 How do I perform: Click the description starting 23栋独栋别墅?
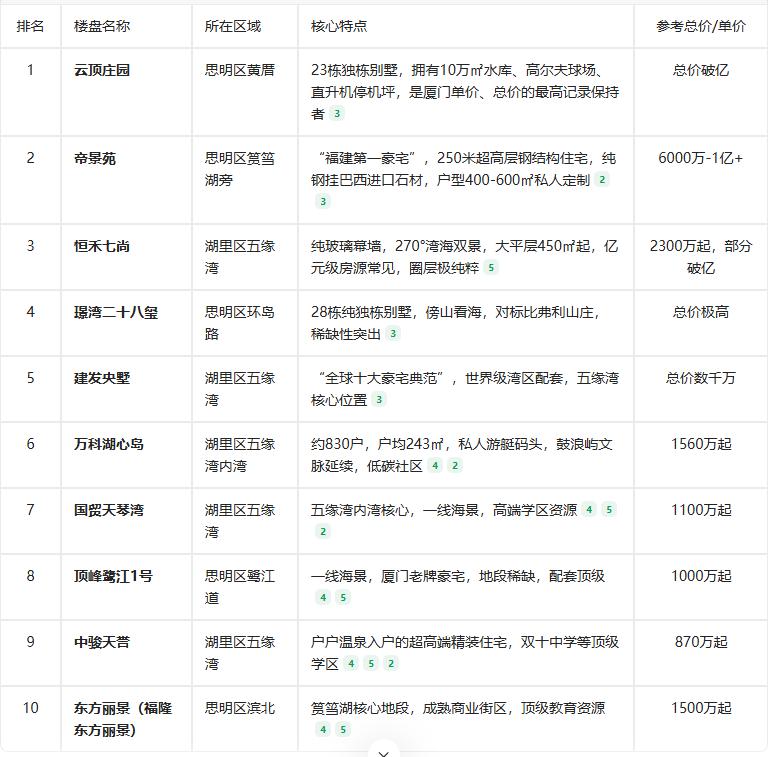pos(465,92)
